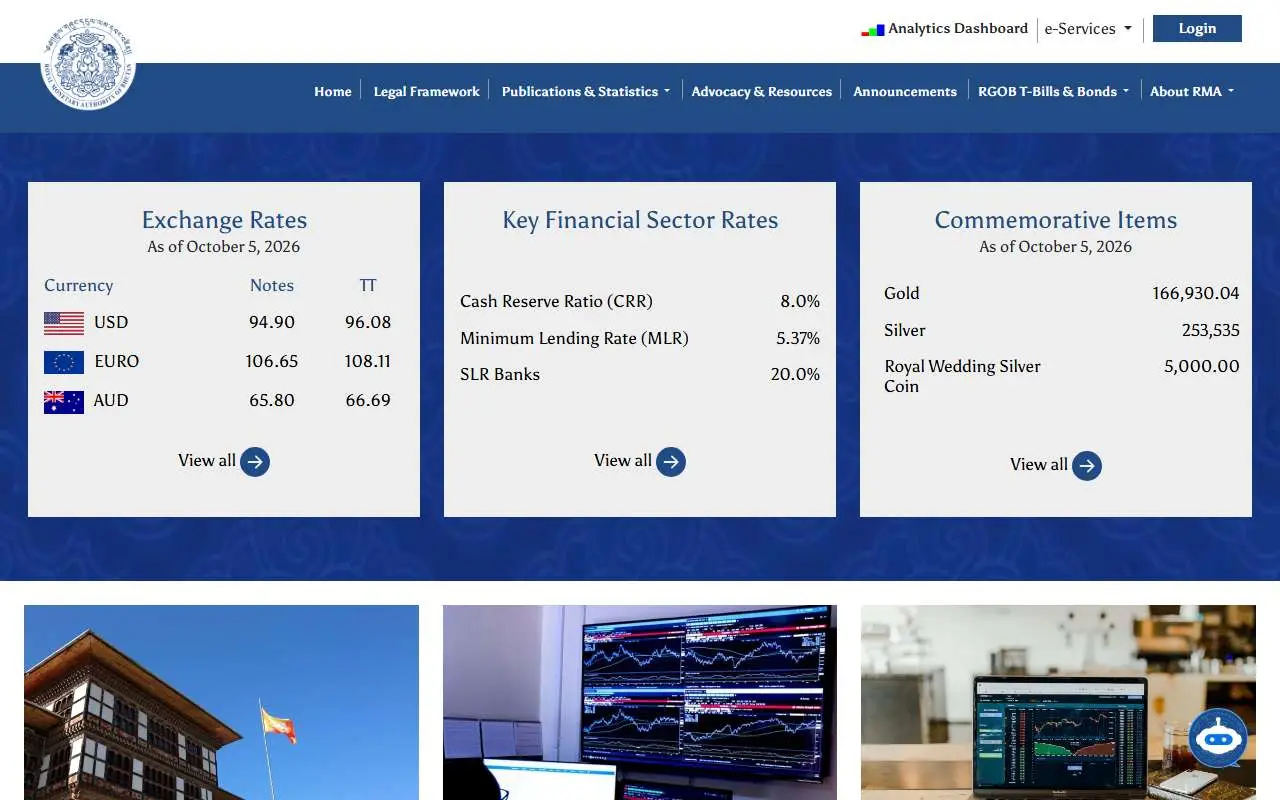Click the Gold price 166,930.04
Screen dimensions: 1280x800
pos(1196,293)
